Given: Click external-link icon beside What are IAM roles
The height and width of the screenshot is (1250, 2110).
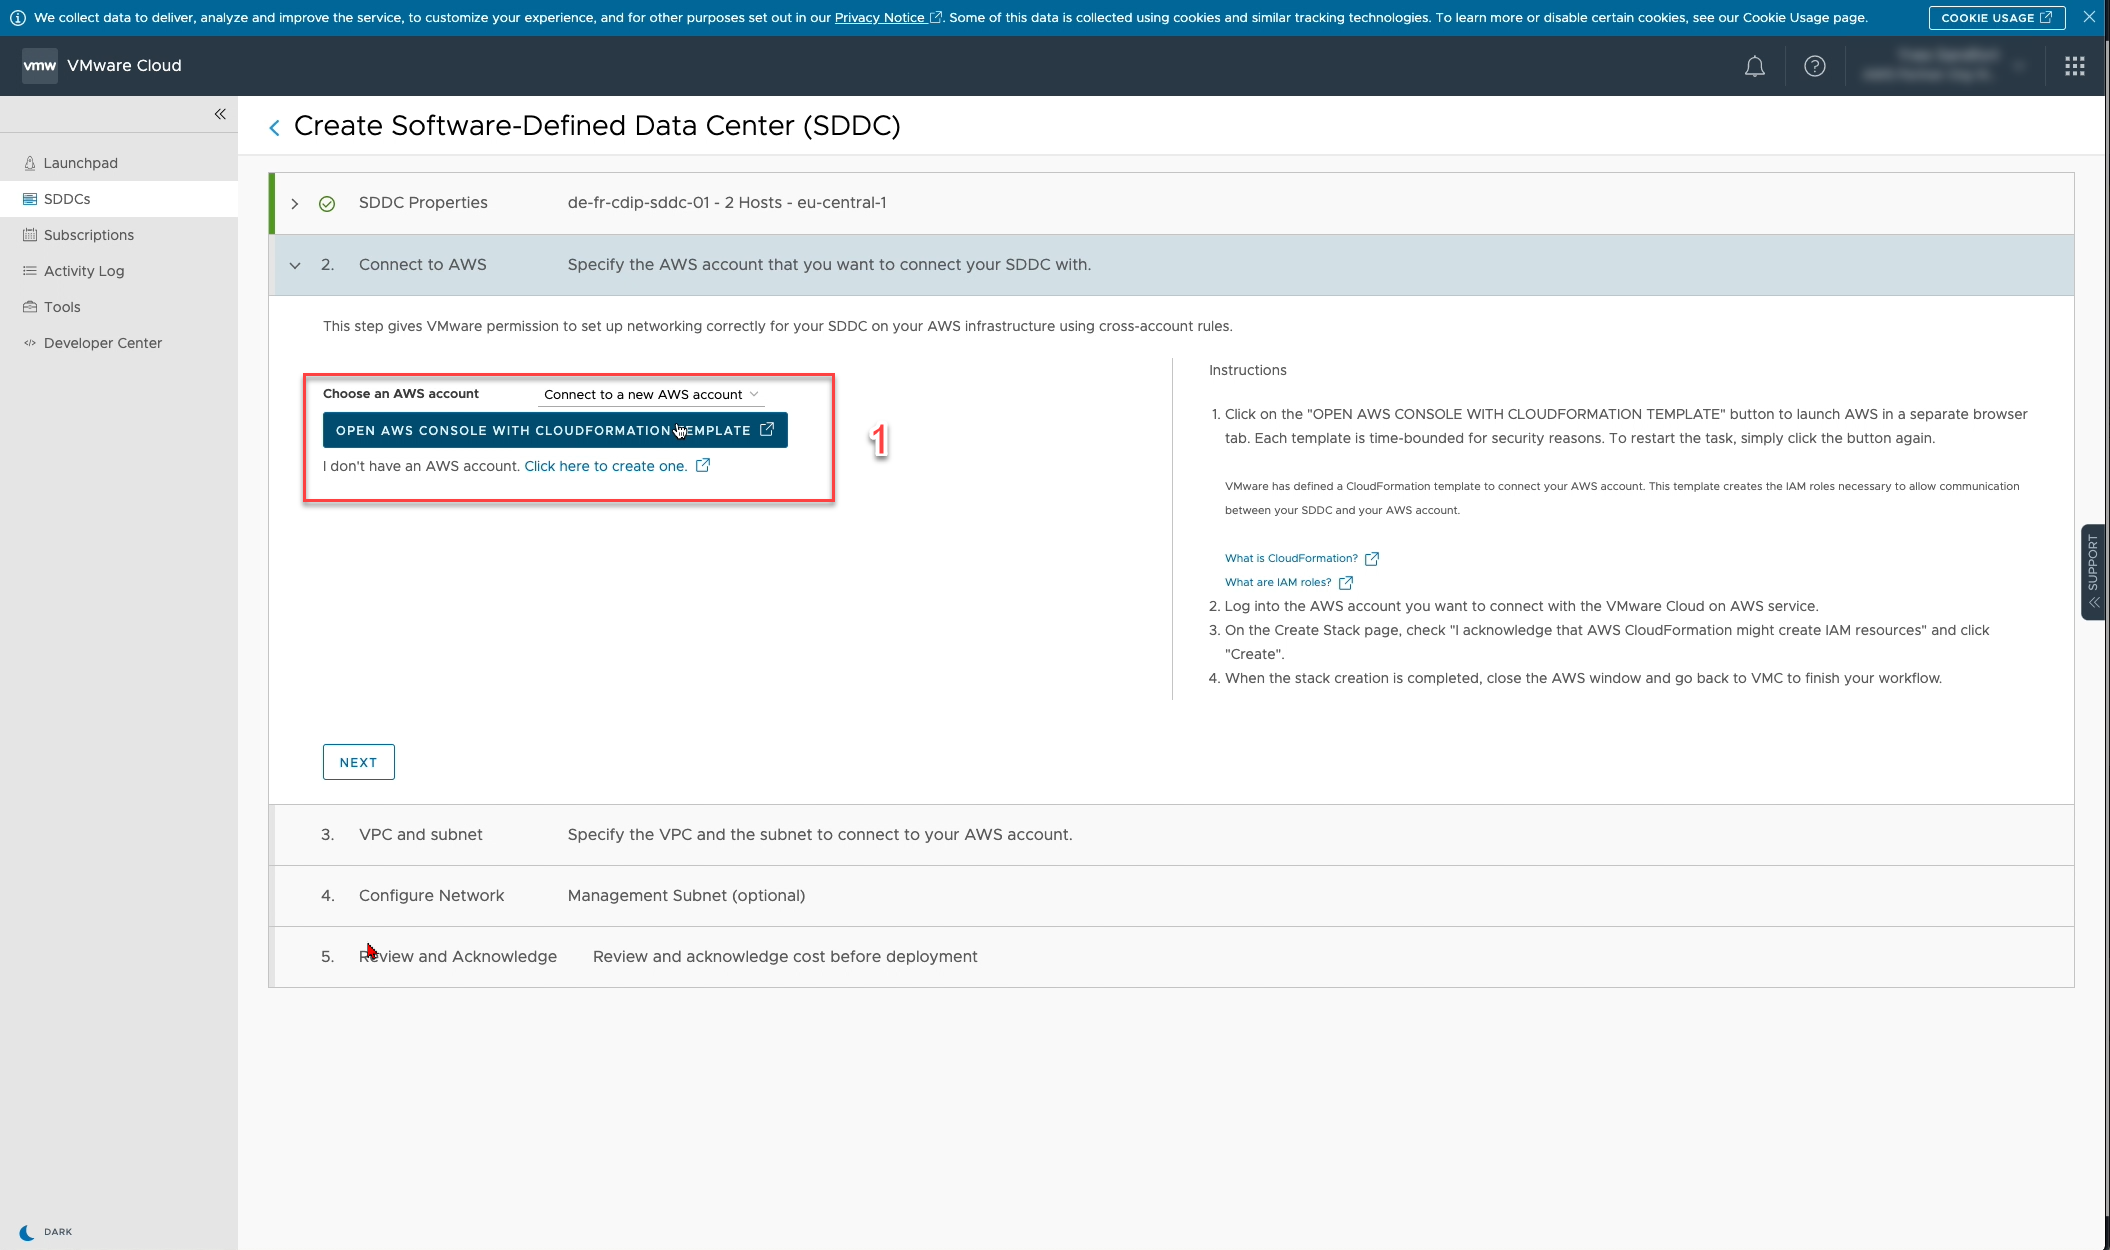Looking at the screenshot, I should pos(1346,583).
